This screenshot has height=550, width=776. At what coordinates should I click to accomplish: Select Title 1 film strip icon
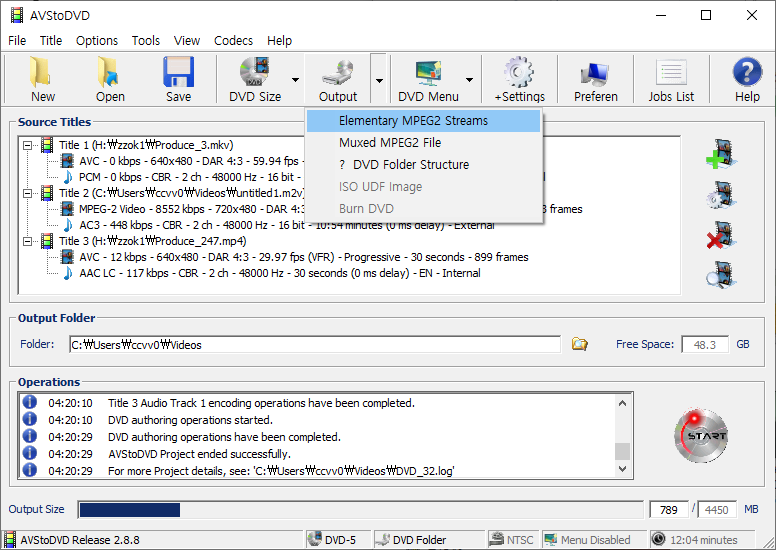tap(47, 145)
